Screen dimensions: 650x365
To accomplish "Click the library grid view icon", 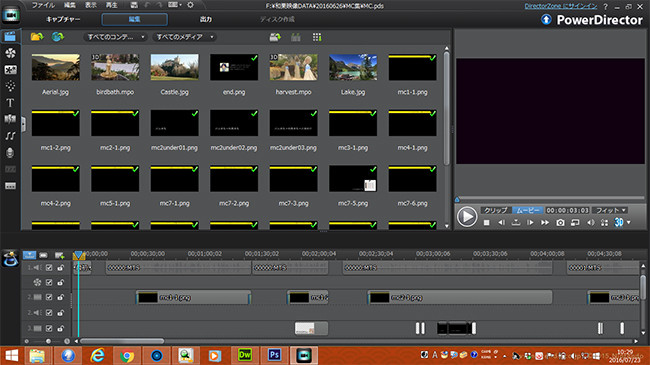I will pyautogui.click(x=317, y=37).
